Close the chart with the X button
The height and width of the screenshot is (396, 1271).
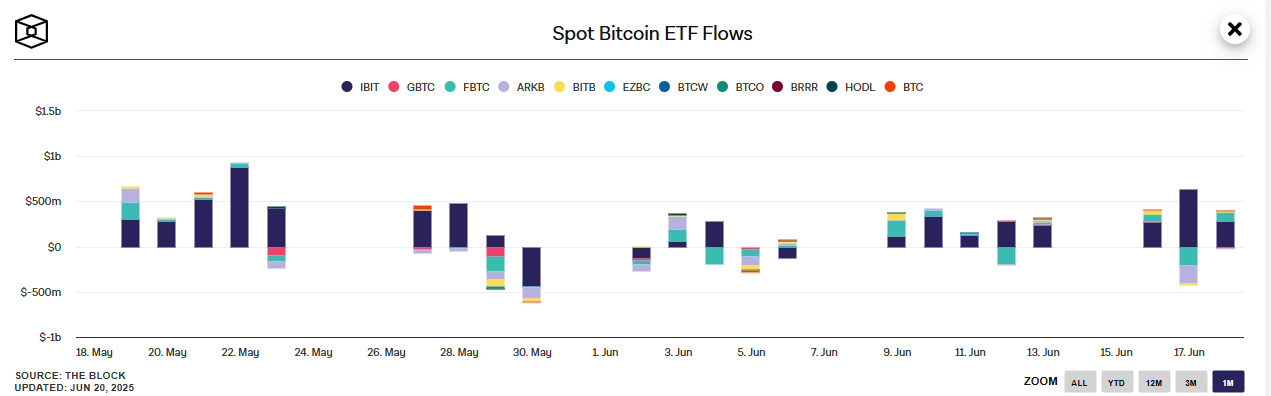[x=1234, y=30]
